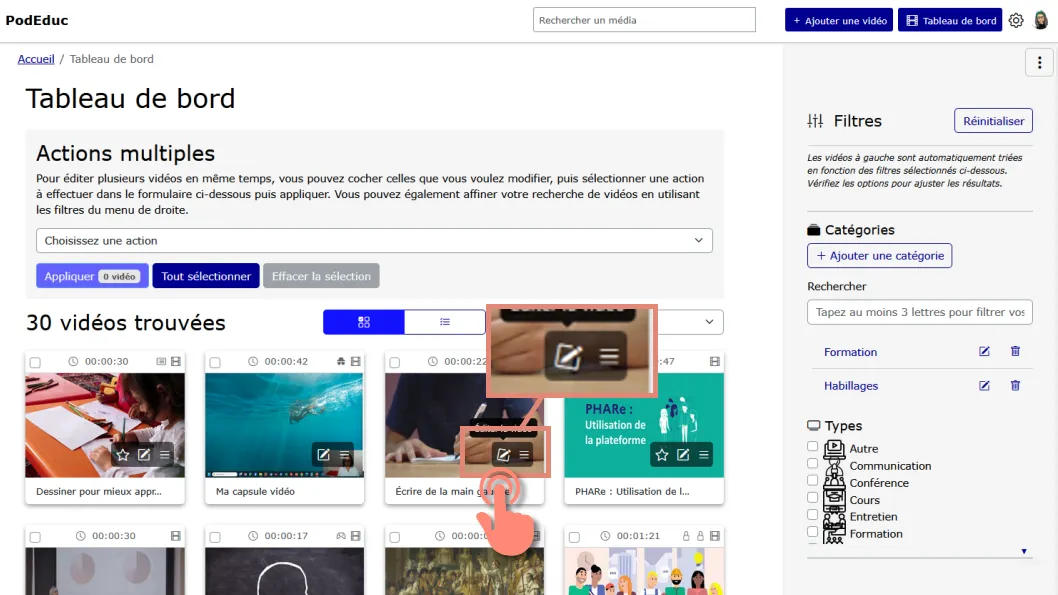
Task: Click 'Effacer la sélection'
Action: 321,276
